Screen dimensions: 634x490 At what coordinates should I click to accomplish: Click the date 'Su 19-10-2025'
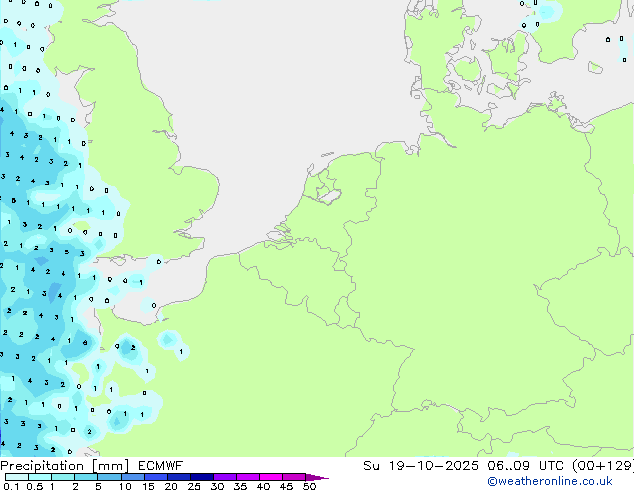pos(421,466)
